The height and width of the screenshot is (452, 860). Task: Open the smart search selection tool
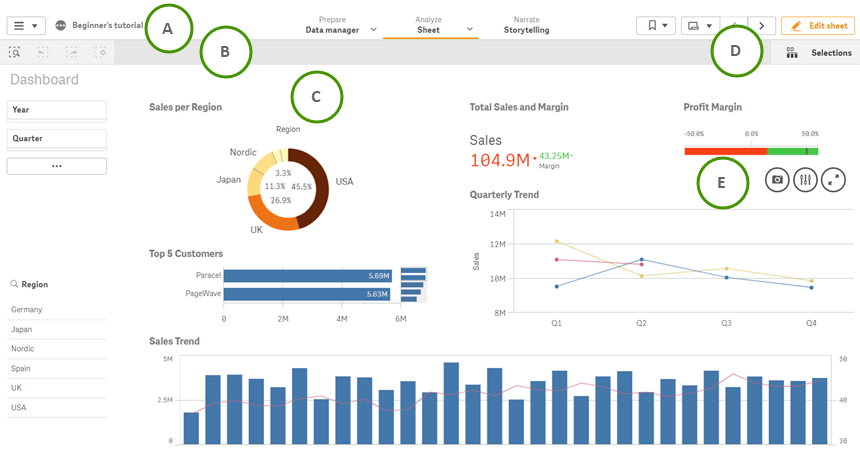click(x=15, y=52)
